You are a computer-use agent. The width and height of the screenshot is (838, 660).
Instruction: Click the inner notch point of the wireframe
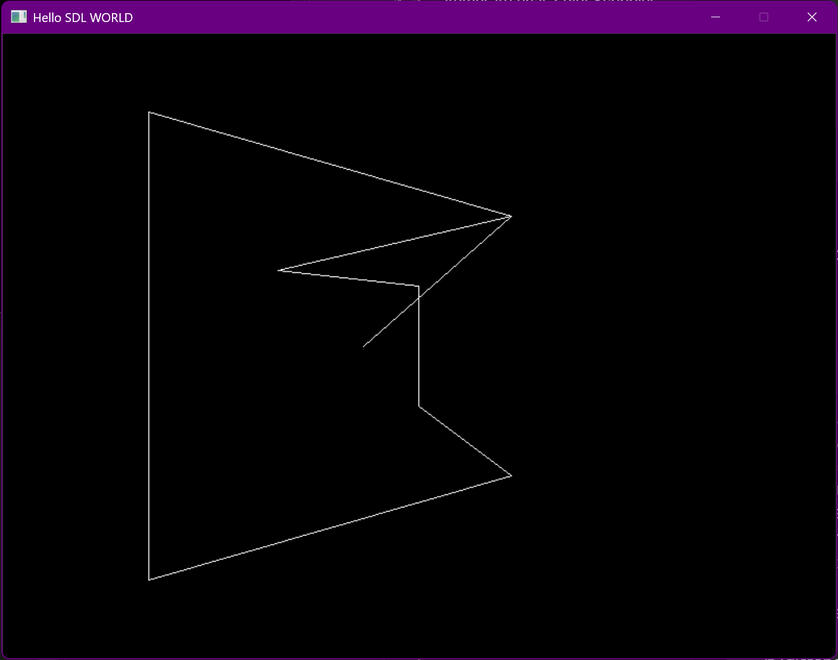click(281, 269)
